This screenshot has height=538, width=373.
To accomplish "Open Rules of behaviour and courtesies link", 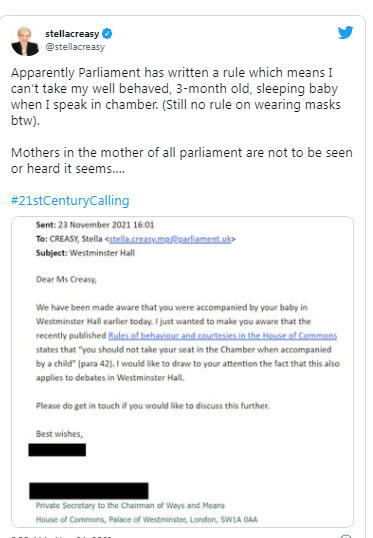I will tap(222, 335).
